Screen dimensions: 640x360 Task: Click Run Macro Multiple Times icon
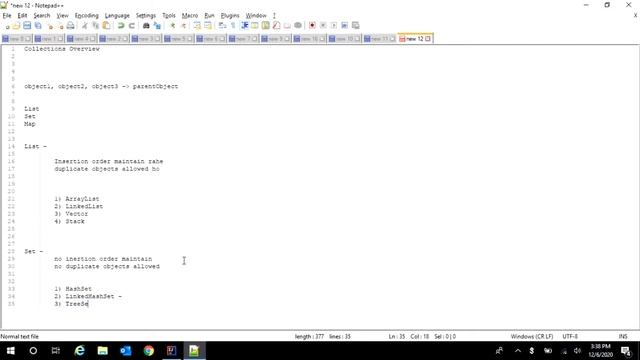pyautogui.click(x=344, y=26)
